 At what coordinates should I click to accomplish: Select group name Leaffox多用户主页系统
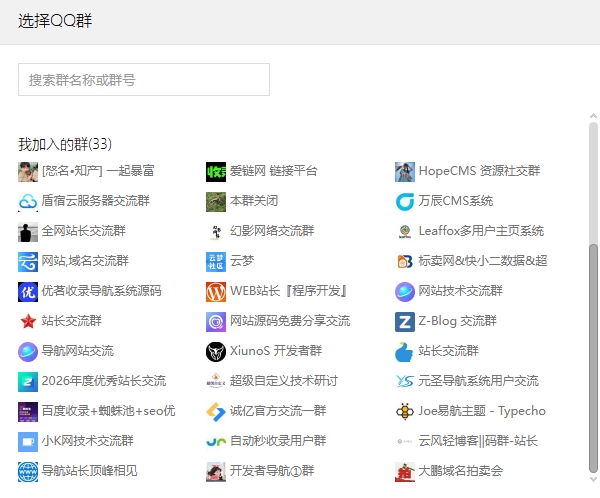(x=481, y=231)
